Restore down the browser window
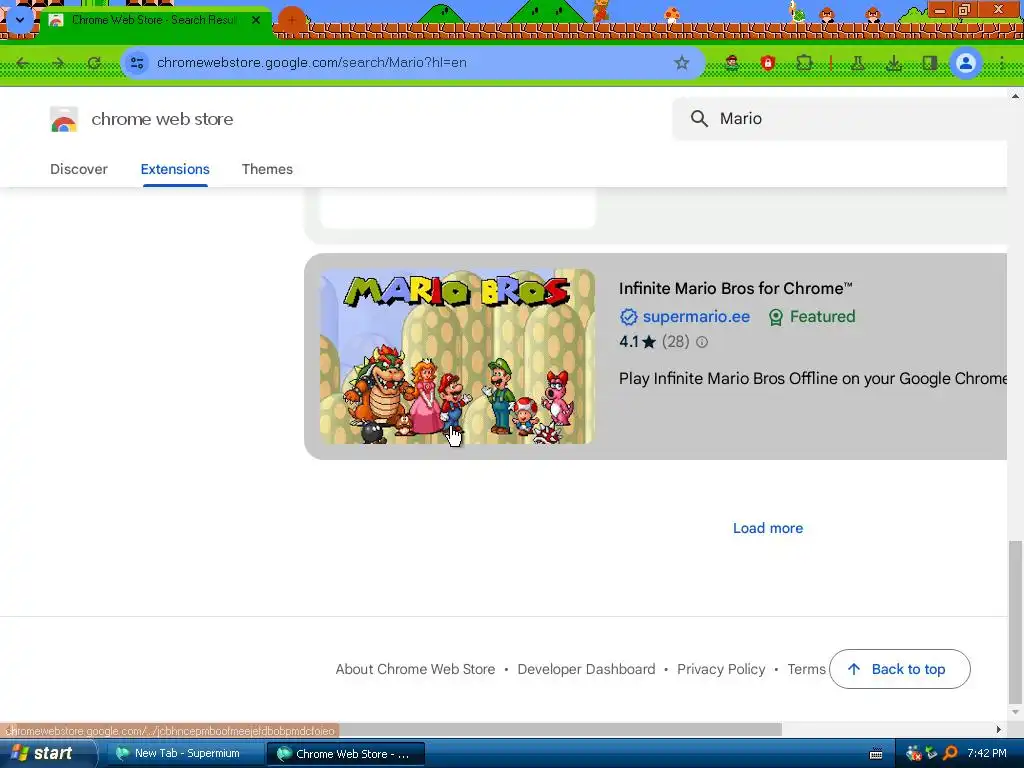The height and width of the screenshot is (768, 1024). (x=964, y=10)
